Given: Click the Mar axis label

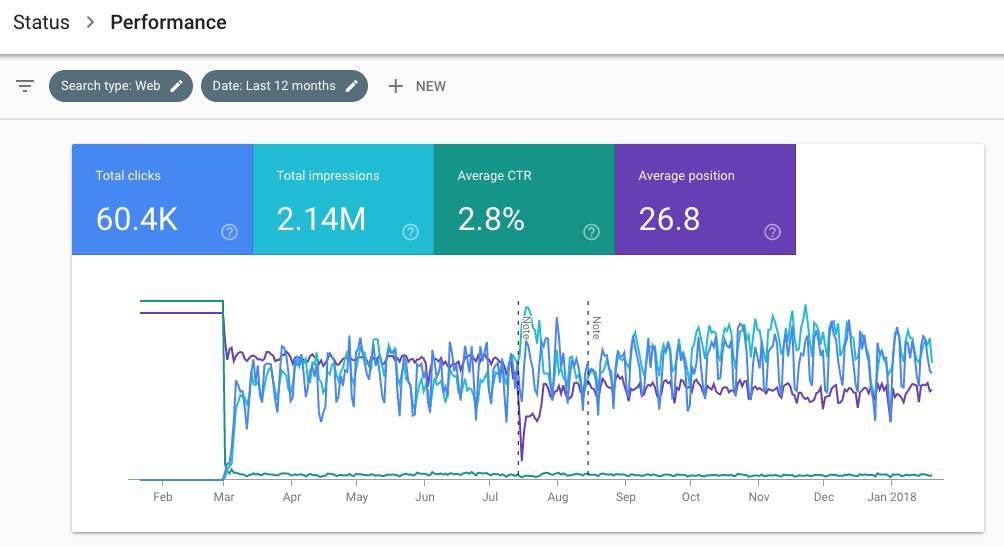Looking at the screenshot, I should (x=223, y=497).
